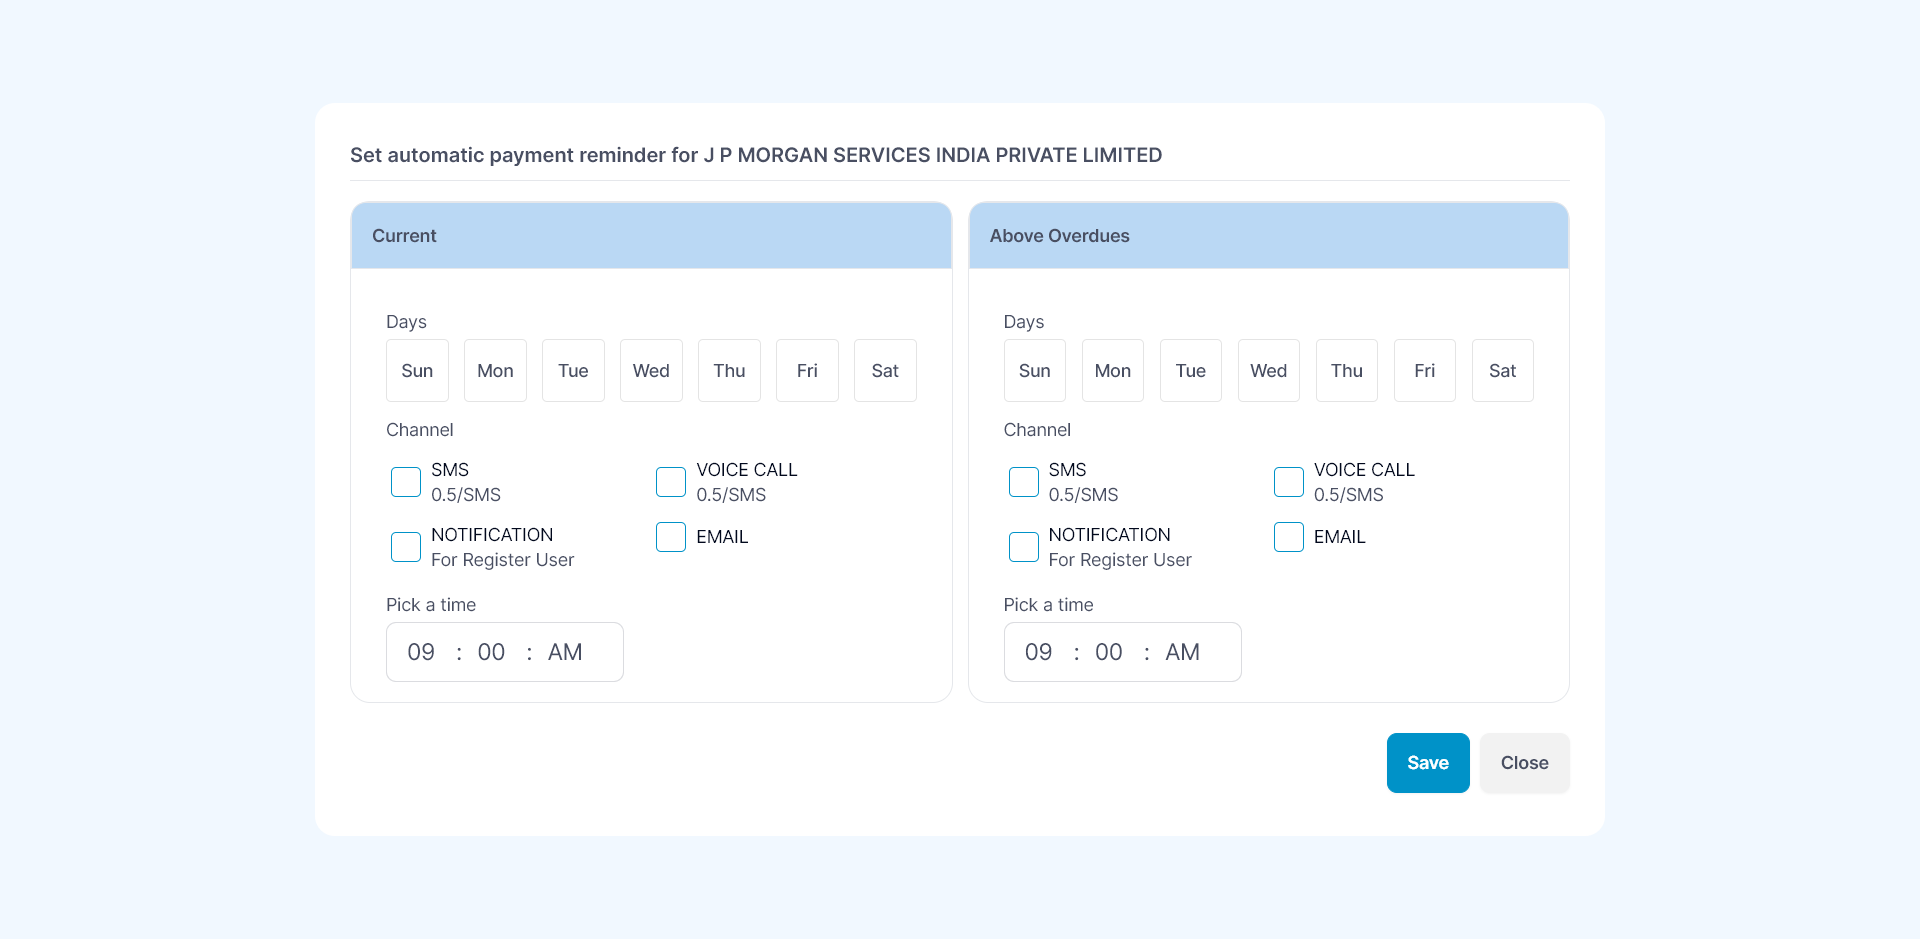
Task: Enable SMS checkbox in Current panel
Action: coord(406,482)
